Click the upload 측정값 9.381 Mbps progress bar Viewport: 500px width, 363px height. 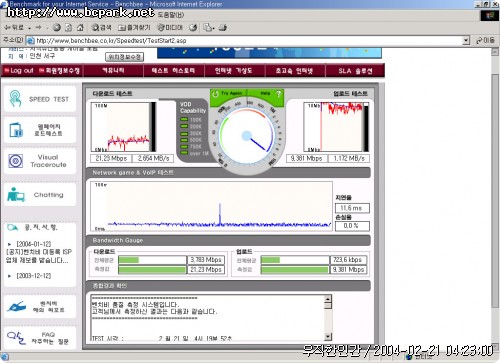295,270
